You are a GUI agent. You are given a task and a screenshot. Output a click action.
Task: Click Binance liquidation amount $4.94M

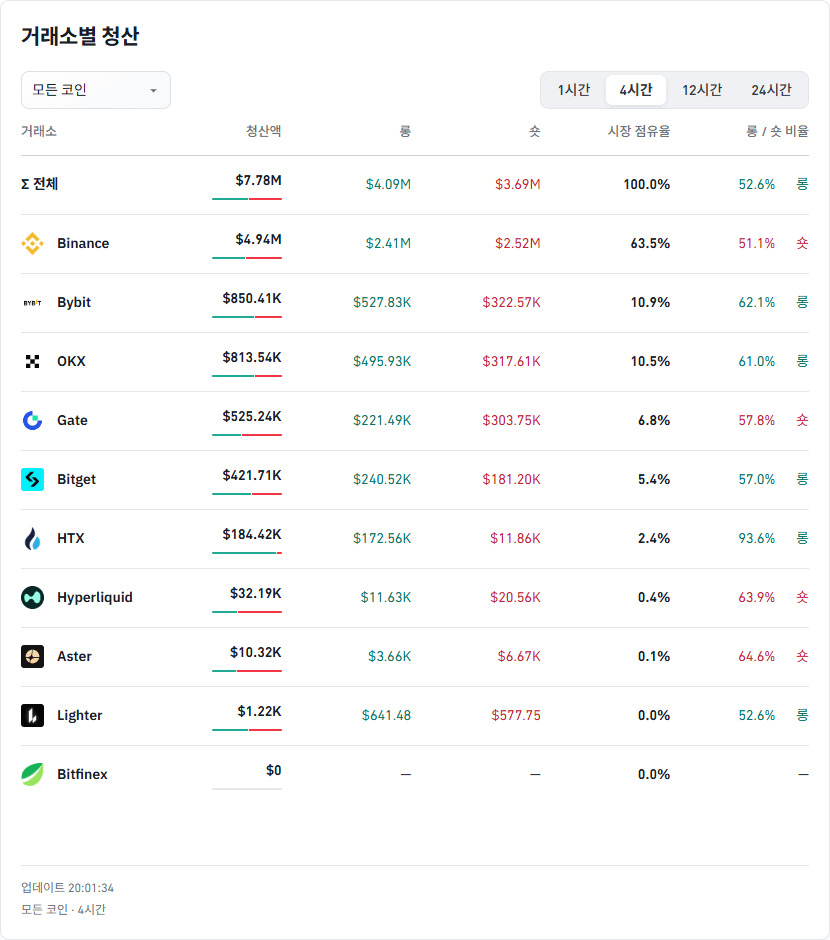pos(258,239)
